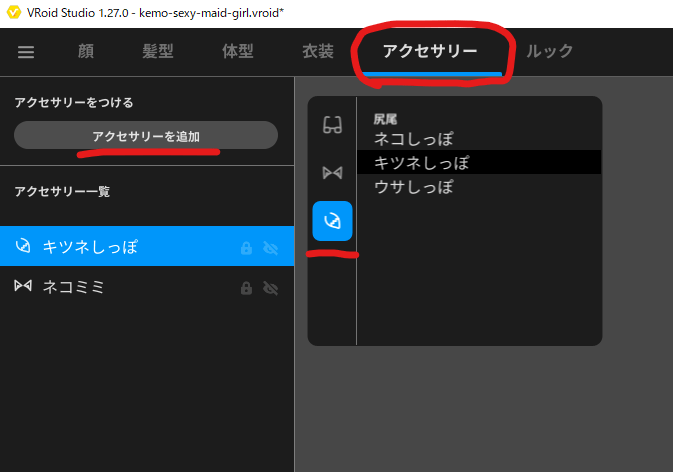Switch to the 顔 tab
This screenshot has width=673, height=472.
(85, 52)
